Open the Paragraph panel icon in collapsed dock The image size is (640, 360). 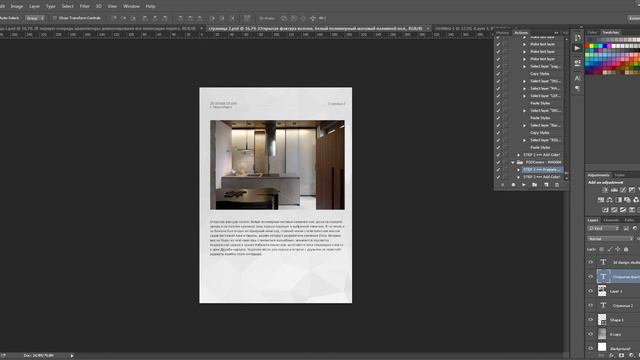[577, 88]
